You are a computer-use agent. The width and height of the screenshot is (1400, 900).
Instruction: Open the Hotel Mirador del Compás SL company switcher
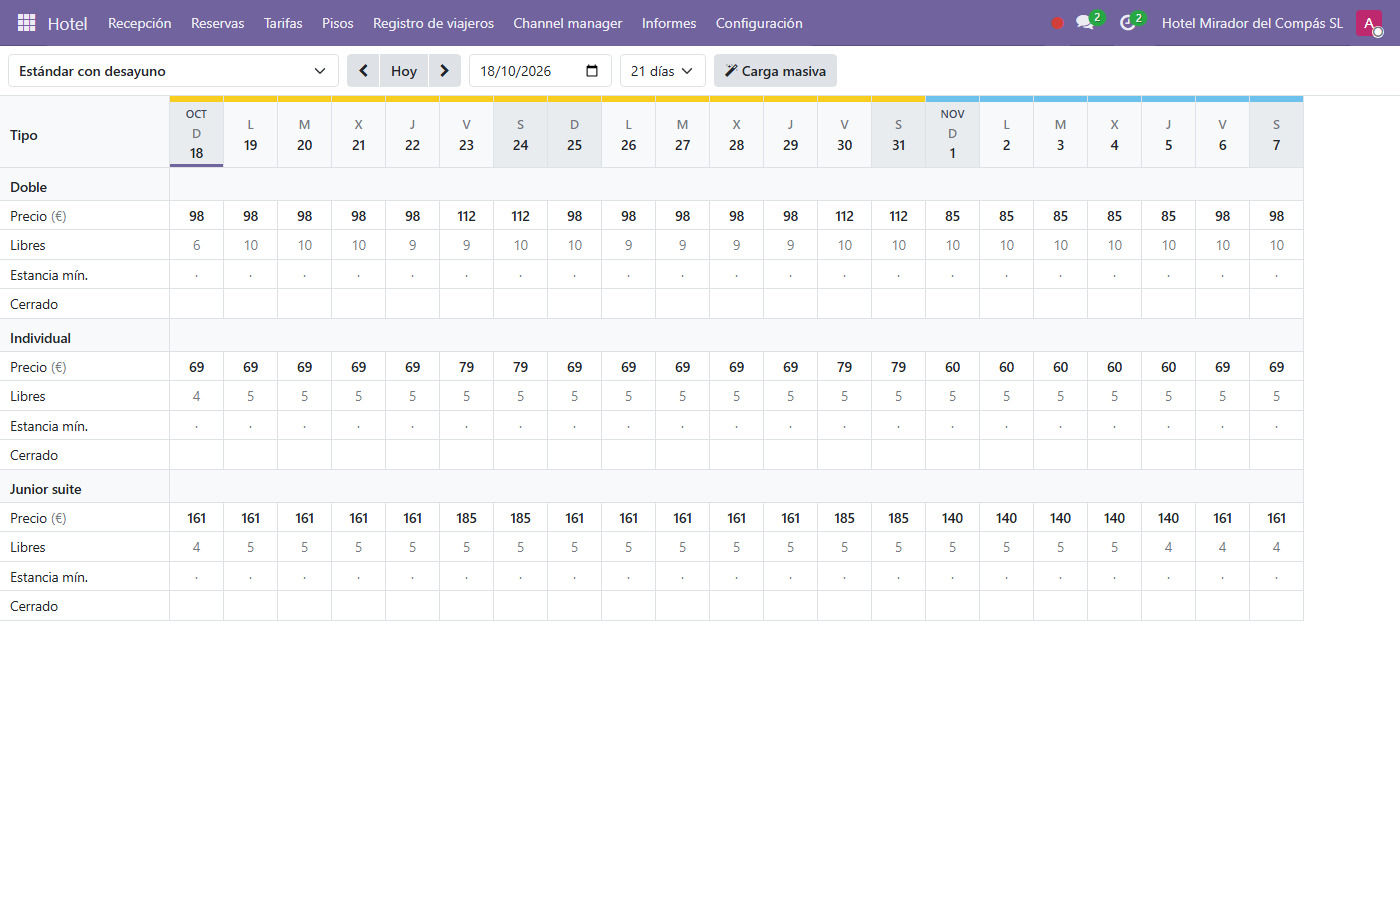[1252, 23]
